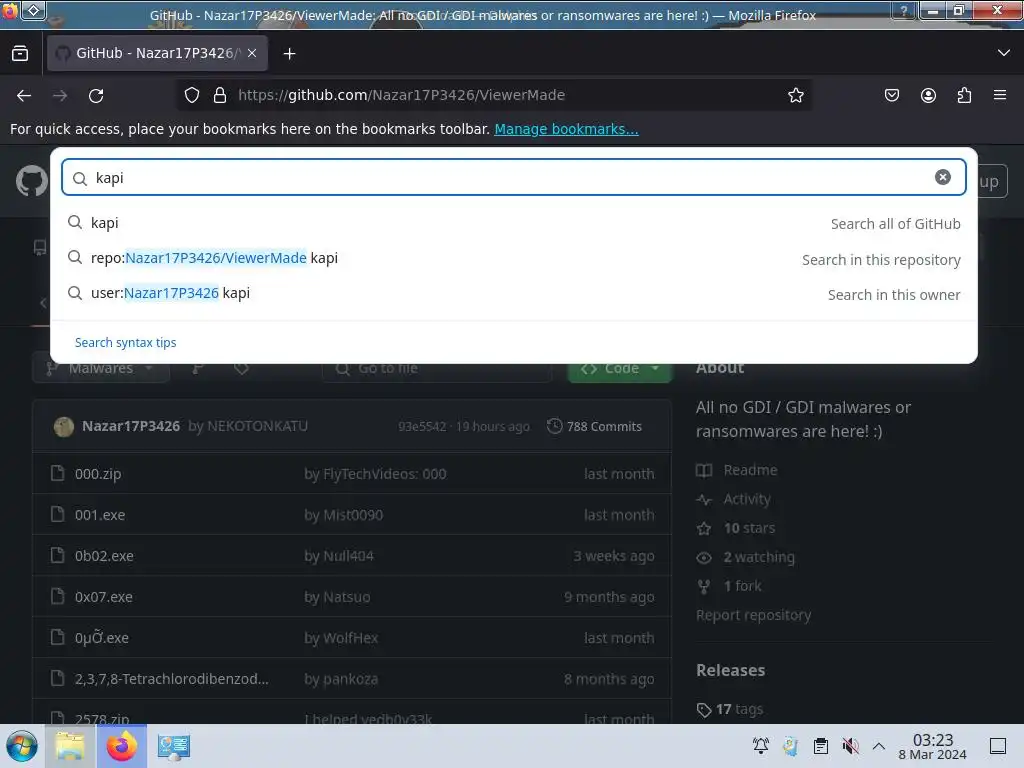
Task: Open GitHub logo home
Action: point(32,181)
